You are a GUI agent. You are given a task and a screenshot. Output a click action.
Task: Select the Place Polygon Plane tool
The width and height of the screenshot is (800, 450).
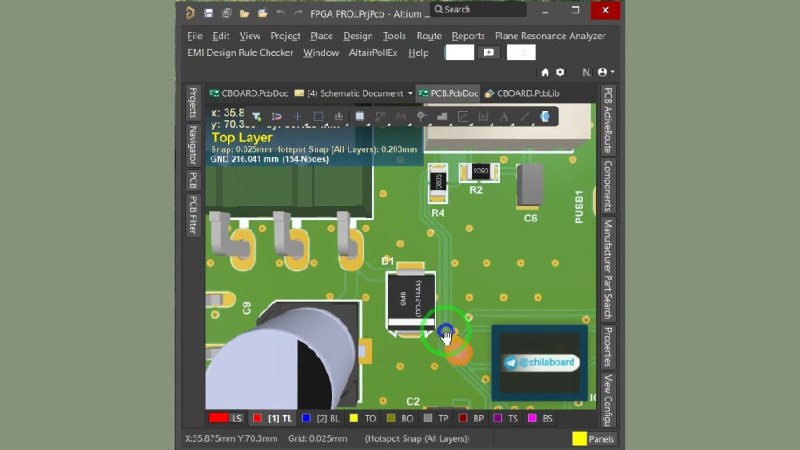442,117
